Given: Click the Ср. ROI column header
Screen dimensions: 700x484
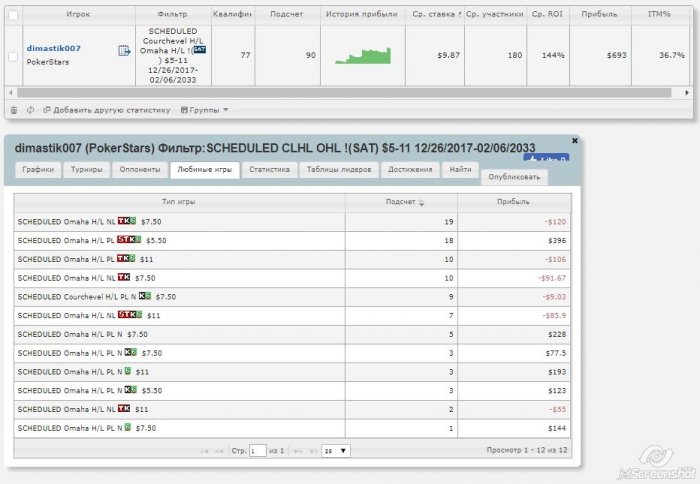Looking at the screenshot, I should 548,14.
